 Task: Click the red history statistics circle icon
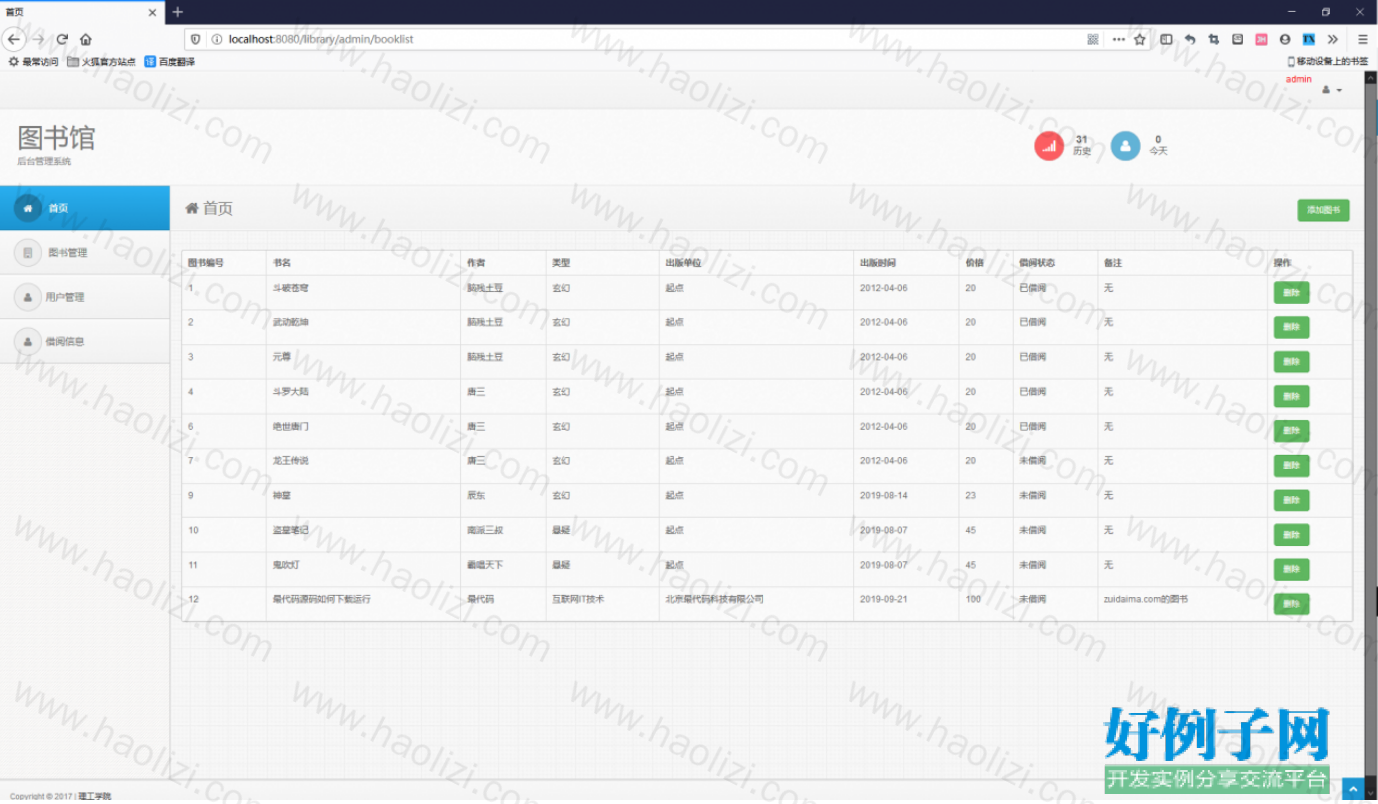[1049, 146]
